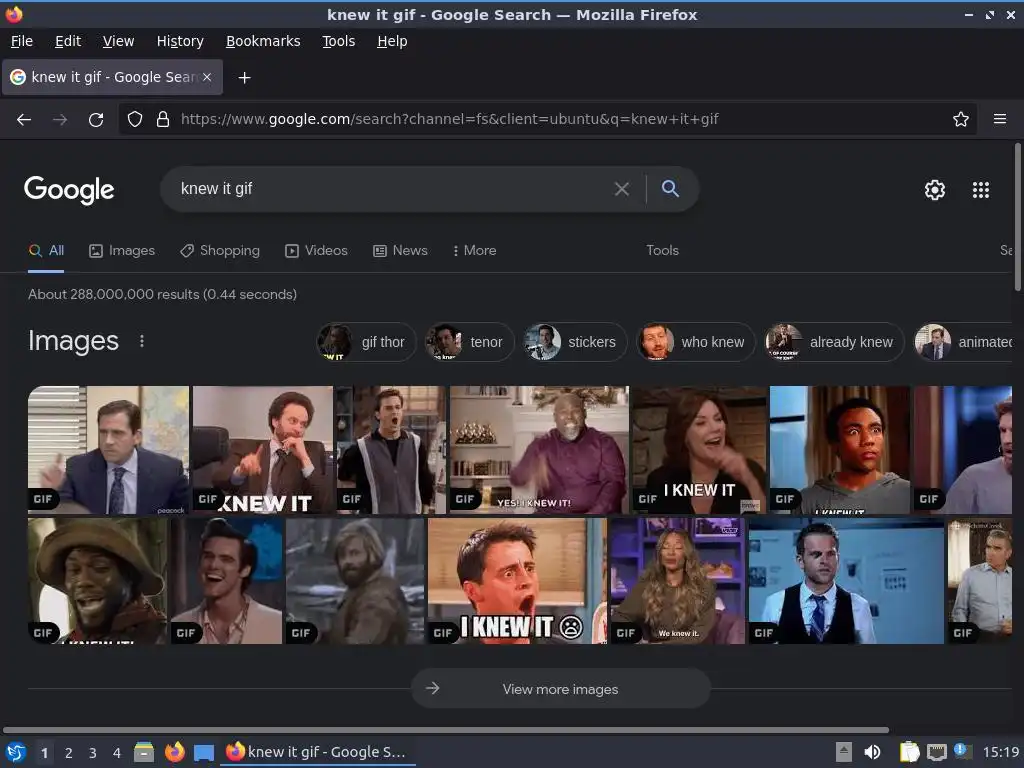Open the volume control in system tray
The image size is (1024, 768).
pyautogui.click(x=872, y=752)
